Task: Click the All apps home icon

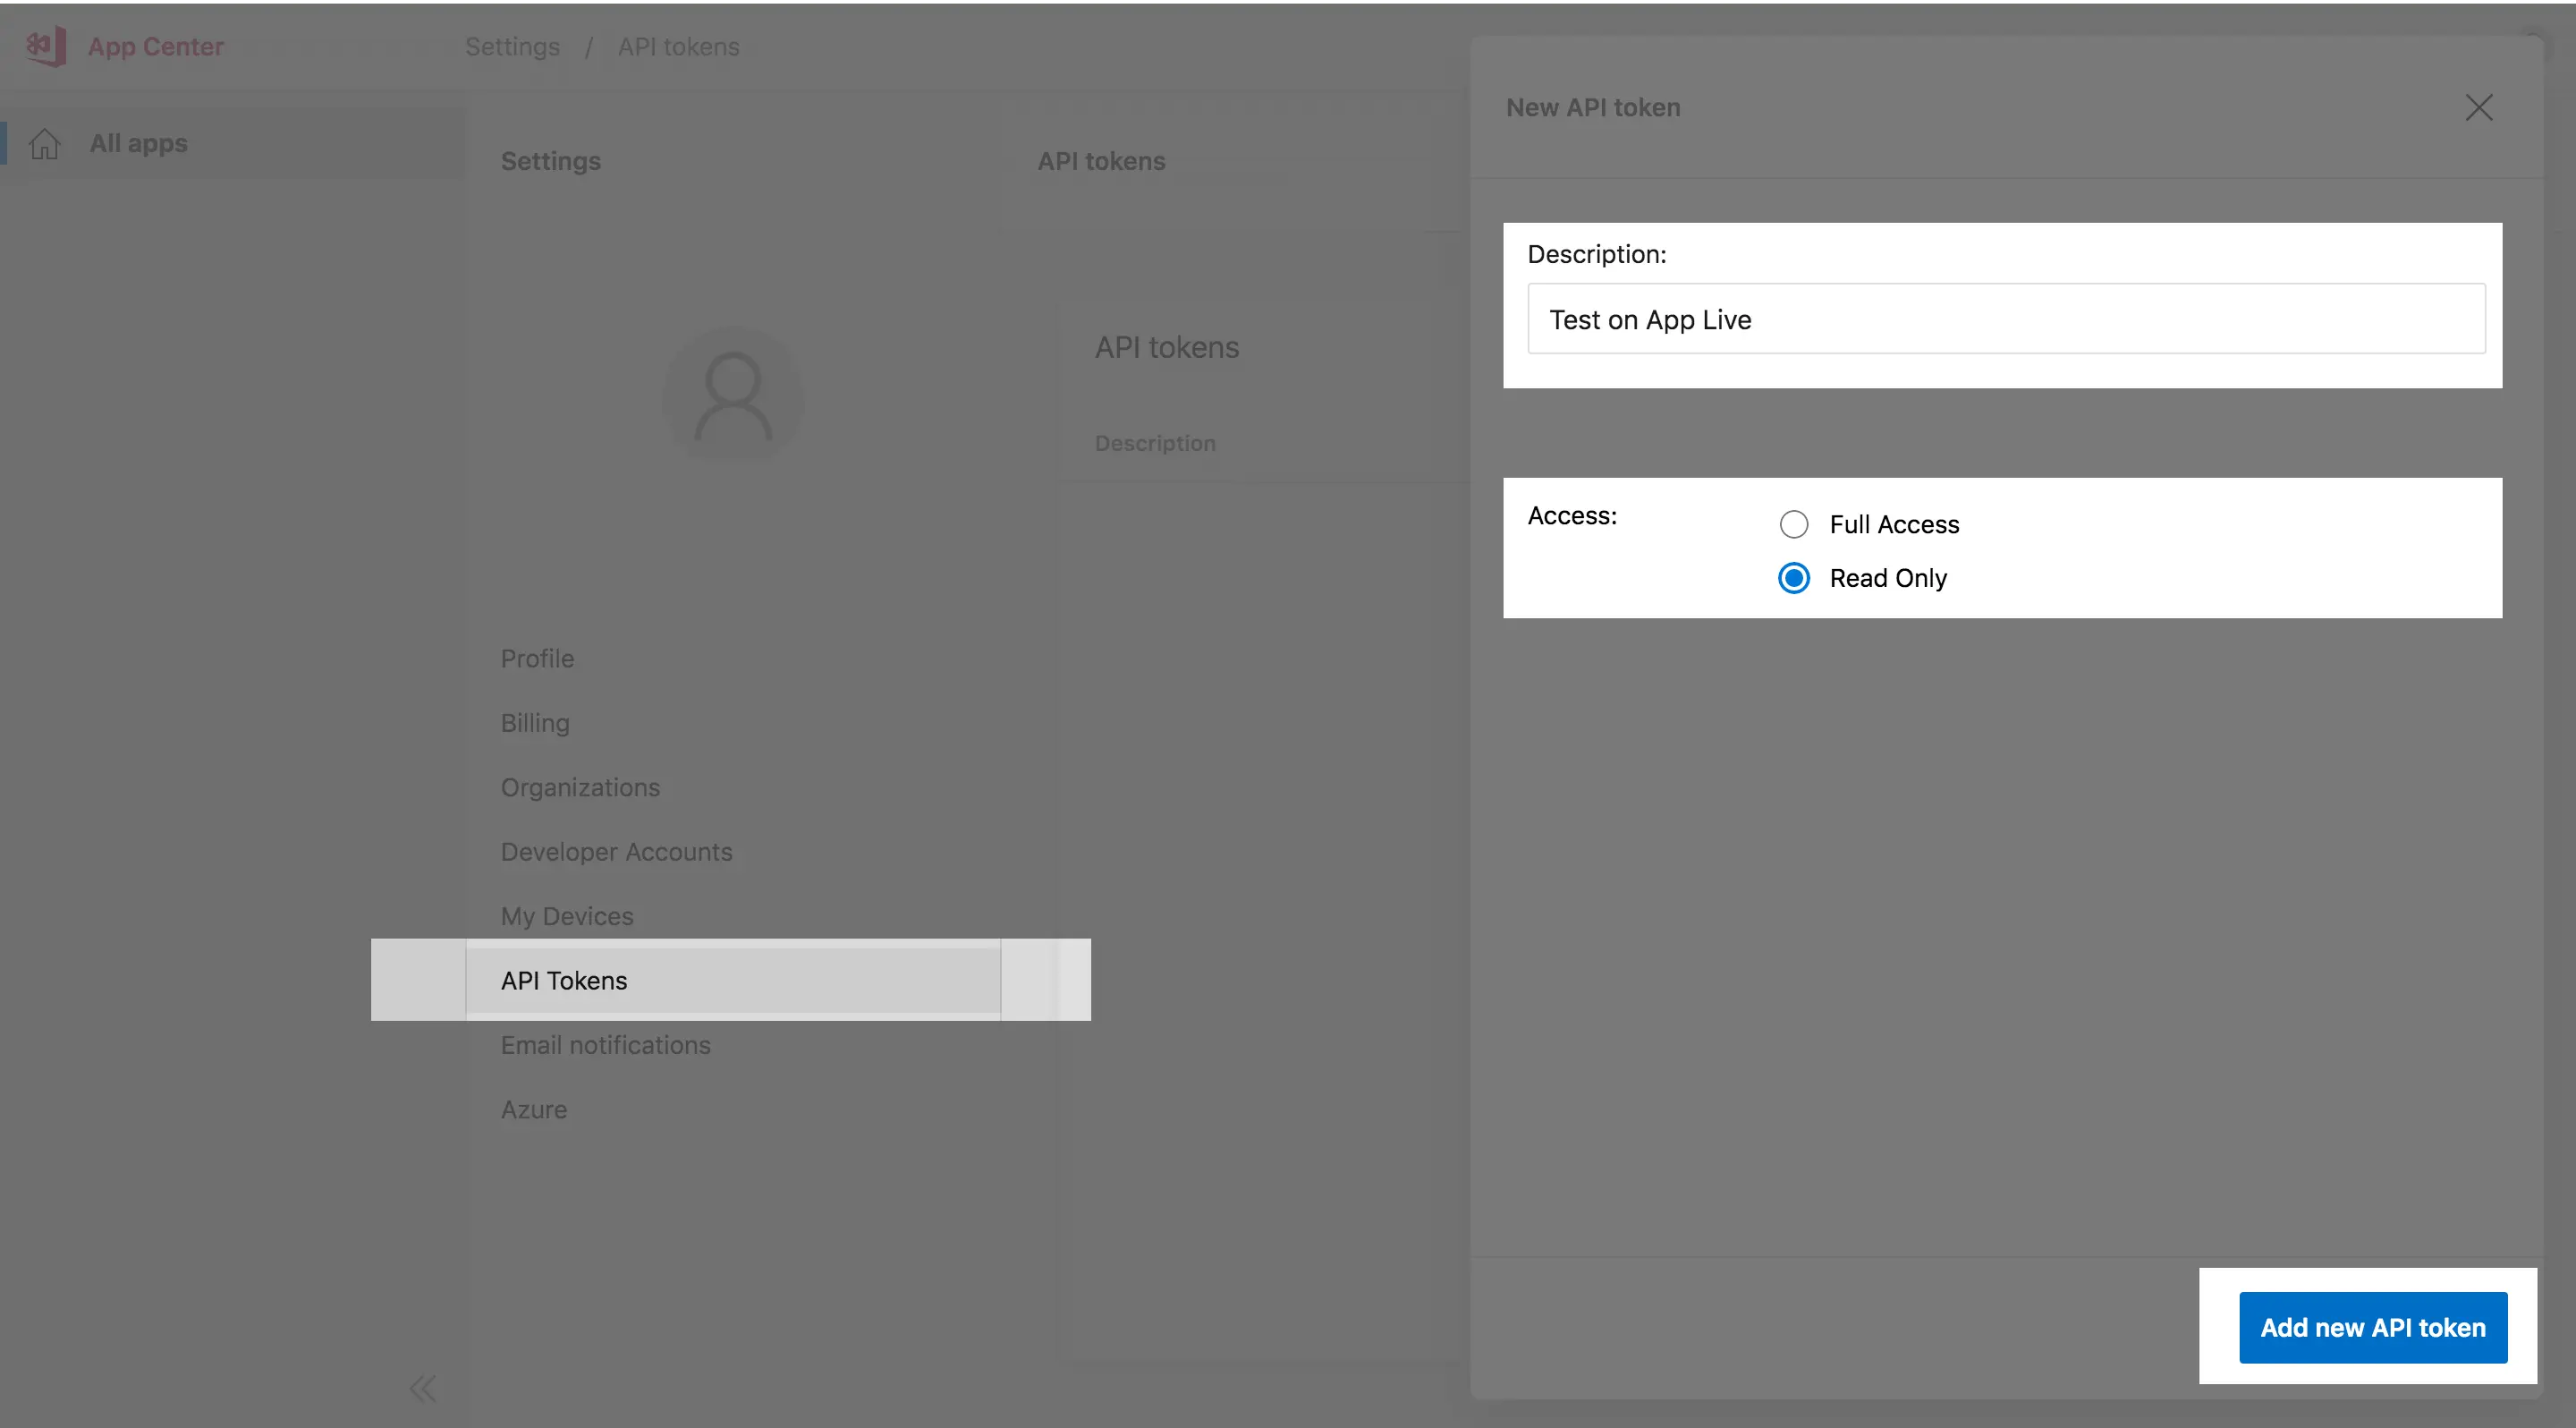Action: pos(44,144)
